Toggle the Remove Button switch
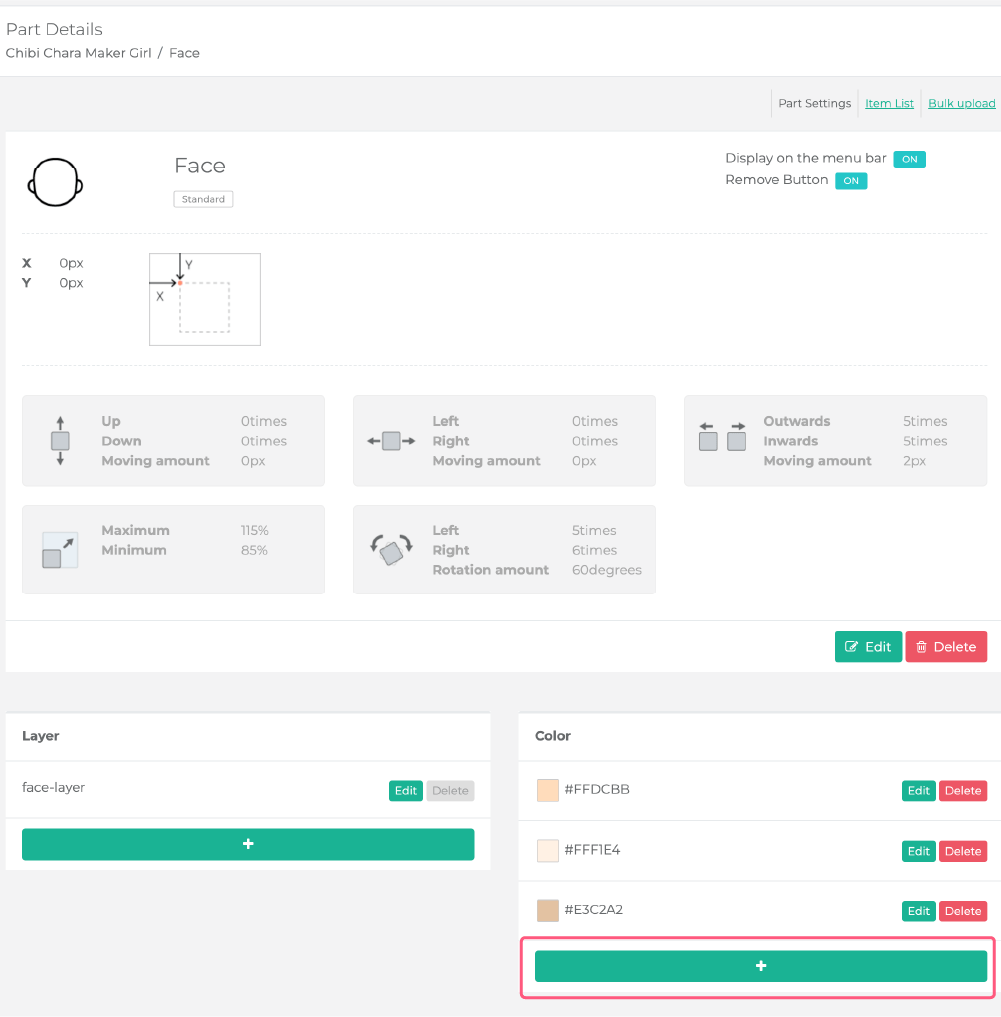 pyautogui.click(x=851, y=180)
